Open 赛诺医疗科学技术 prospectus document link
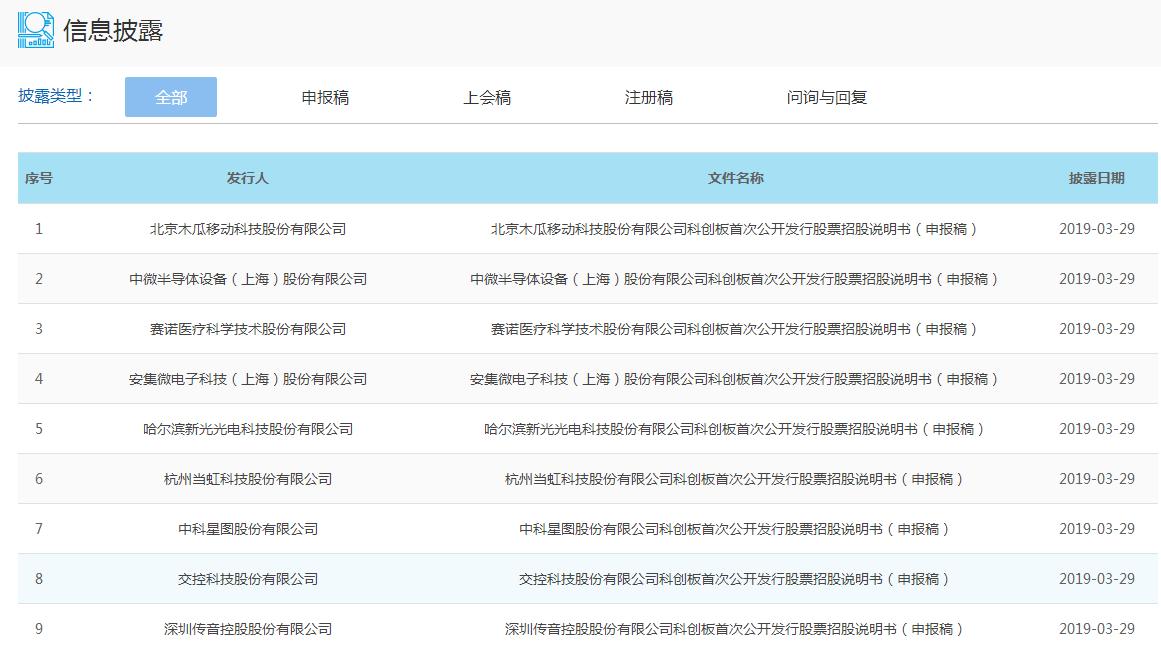The width and height of the screenshot is (1161, 645). [735, 329]
